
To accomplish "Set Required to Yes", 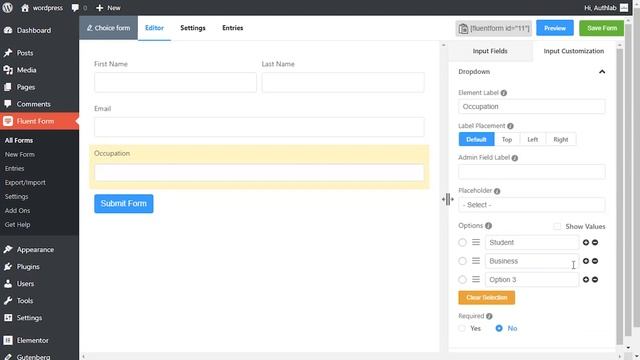I will click(x=462, y=328).
